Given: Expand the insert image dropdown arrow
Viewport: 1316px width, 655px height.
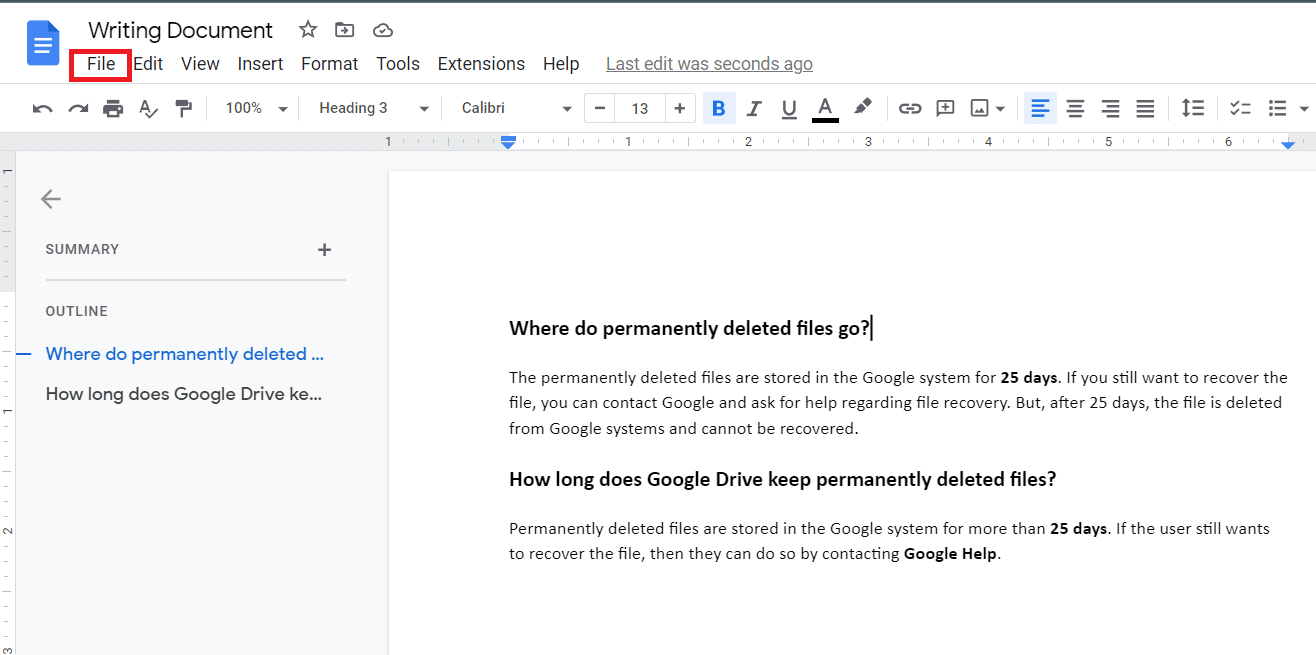Looking at the screenshot, I should coord(1000,108).
